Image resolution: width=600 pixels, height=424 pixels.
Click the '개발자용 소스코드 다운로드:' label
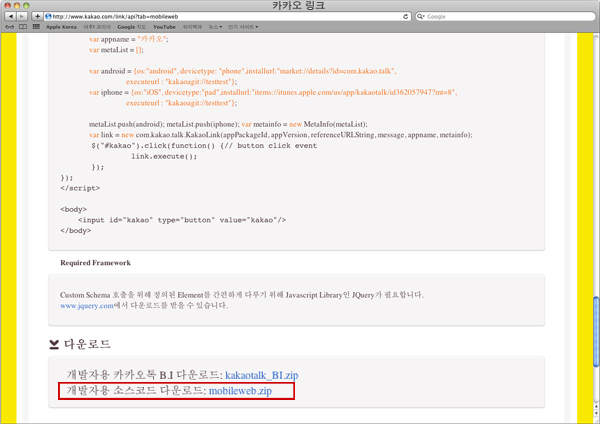tap(137, 391)
